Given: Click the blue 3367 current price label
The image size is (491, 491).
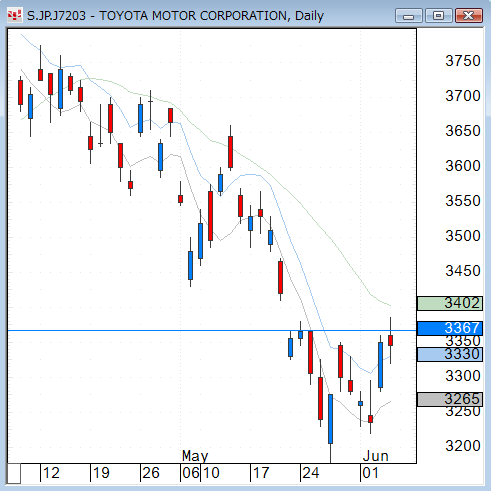Looking at the screenshot, I should (x=450, y=328).
